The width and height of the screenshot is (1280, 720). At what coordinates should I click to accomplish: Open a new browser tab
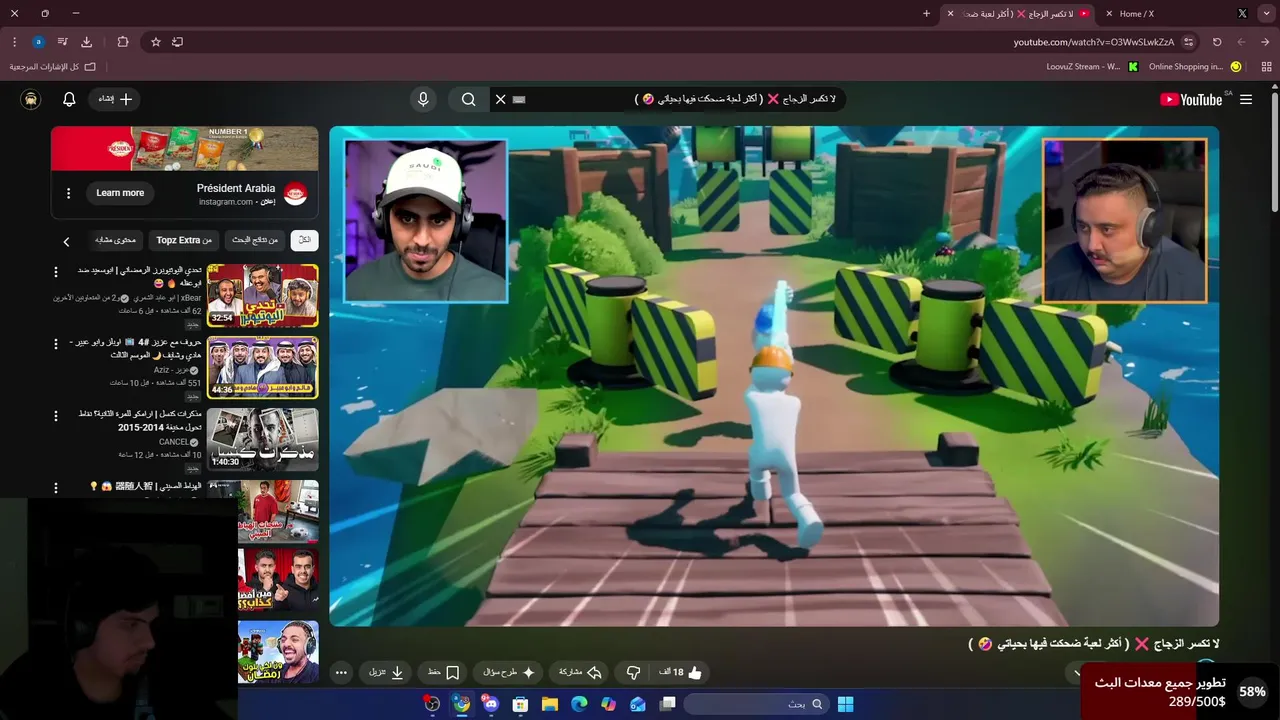click(926, 14)
